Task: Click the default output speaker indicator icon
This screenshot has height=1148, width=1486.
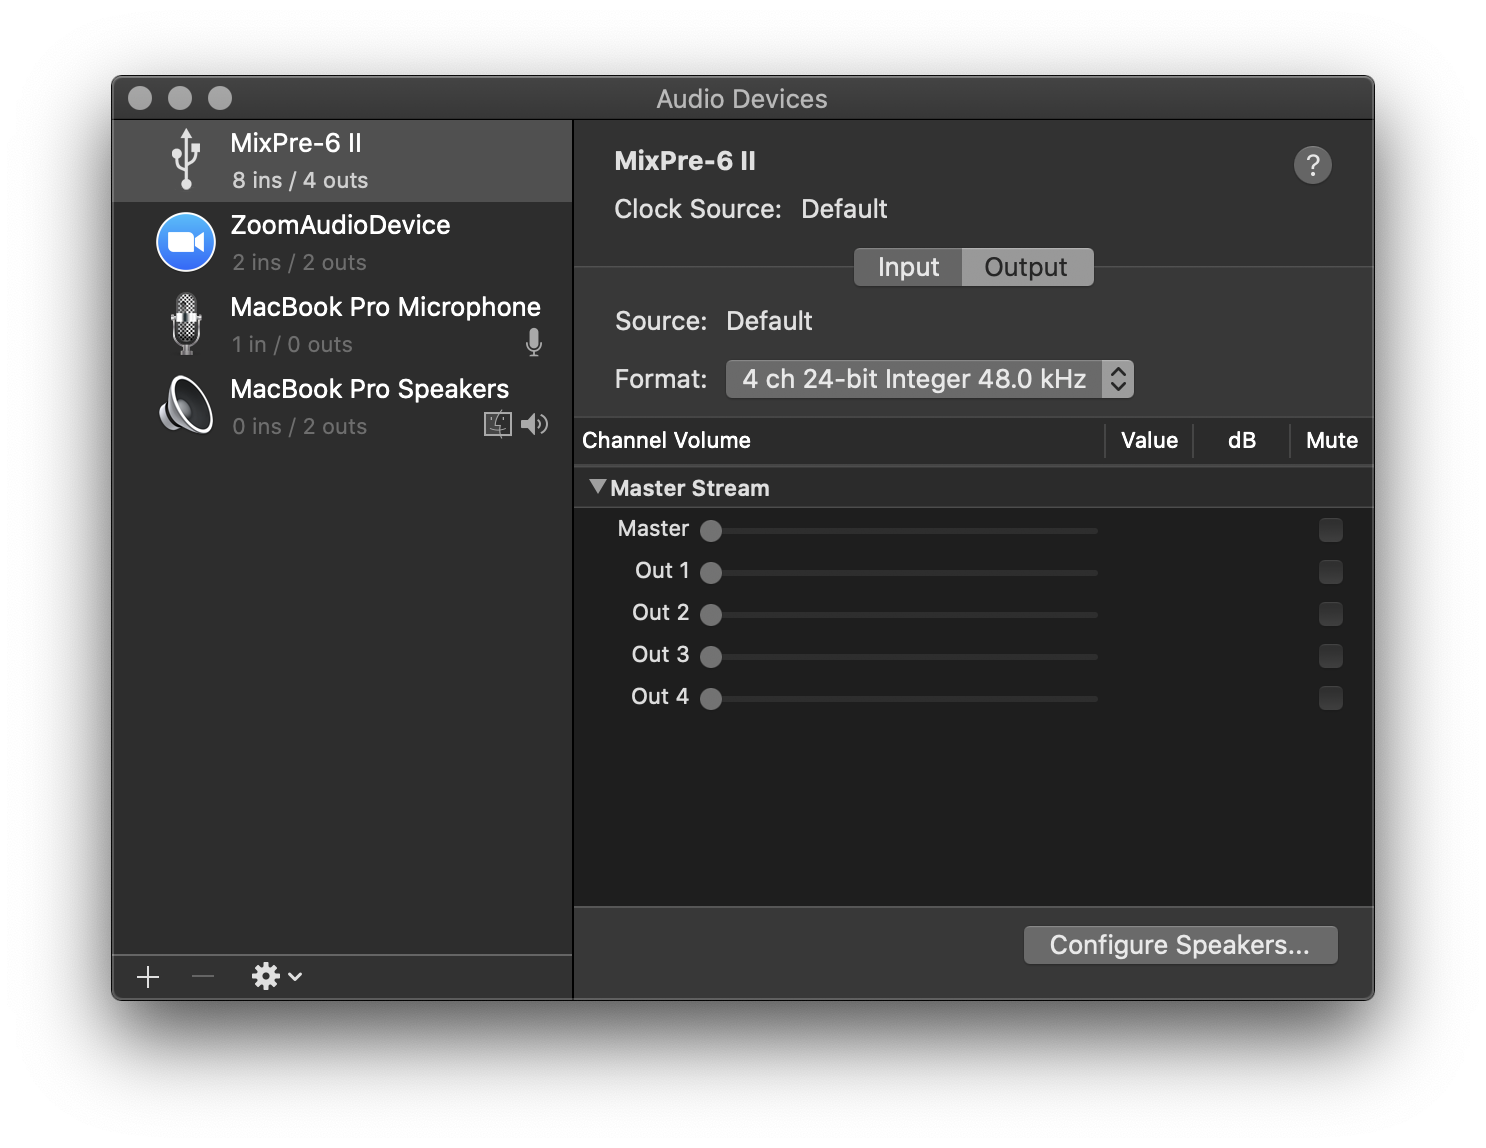Action: coord(535,424)
